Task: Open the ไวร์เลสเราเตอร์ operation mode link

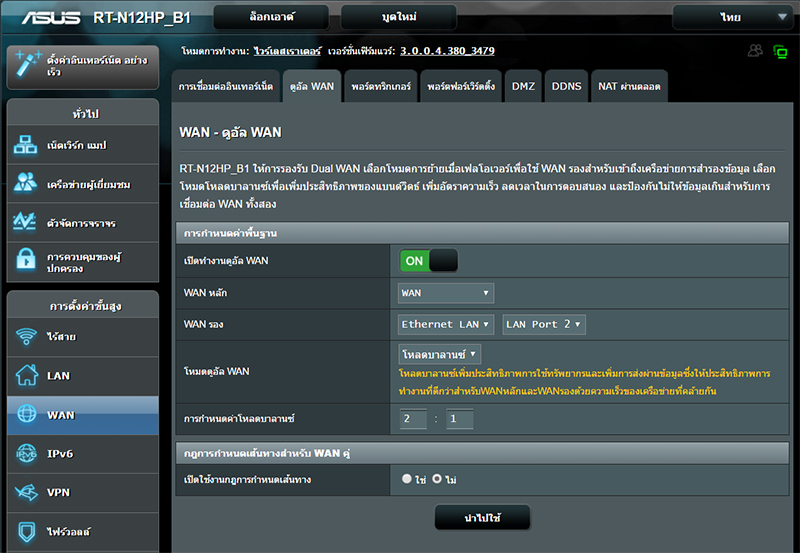Action: coord(287,51)
